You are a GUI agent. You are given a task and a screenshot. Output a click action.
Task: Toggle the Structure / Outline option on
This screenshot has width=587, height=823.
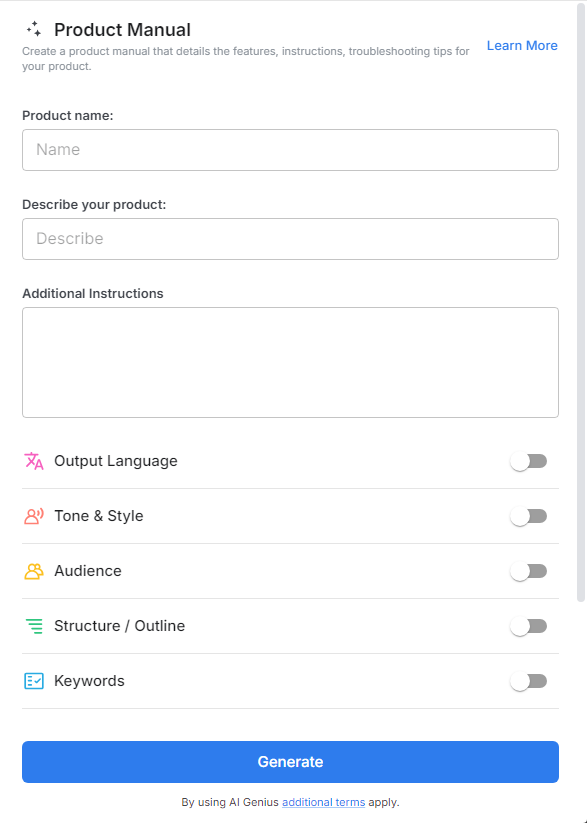pos(529,626)
